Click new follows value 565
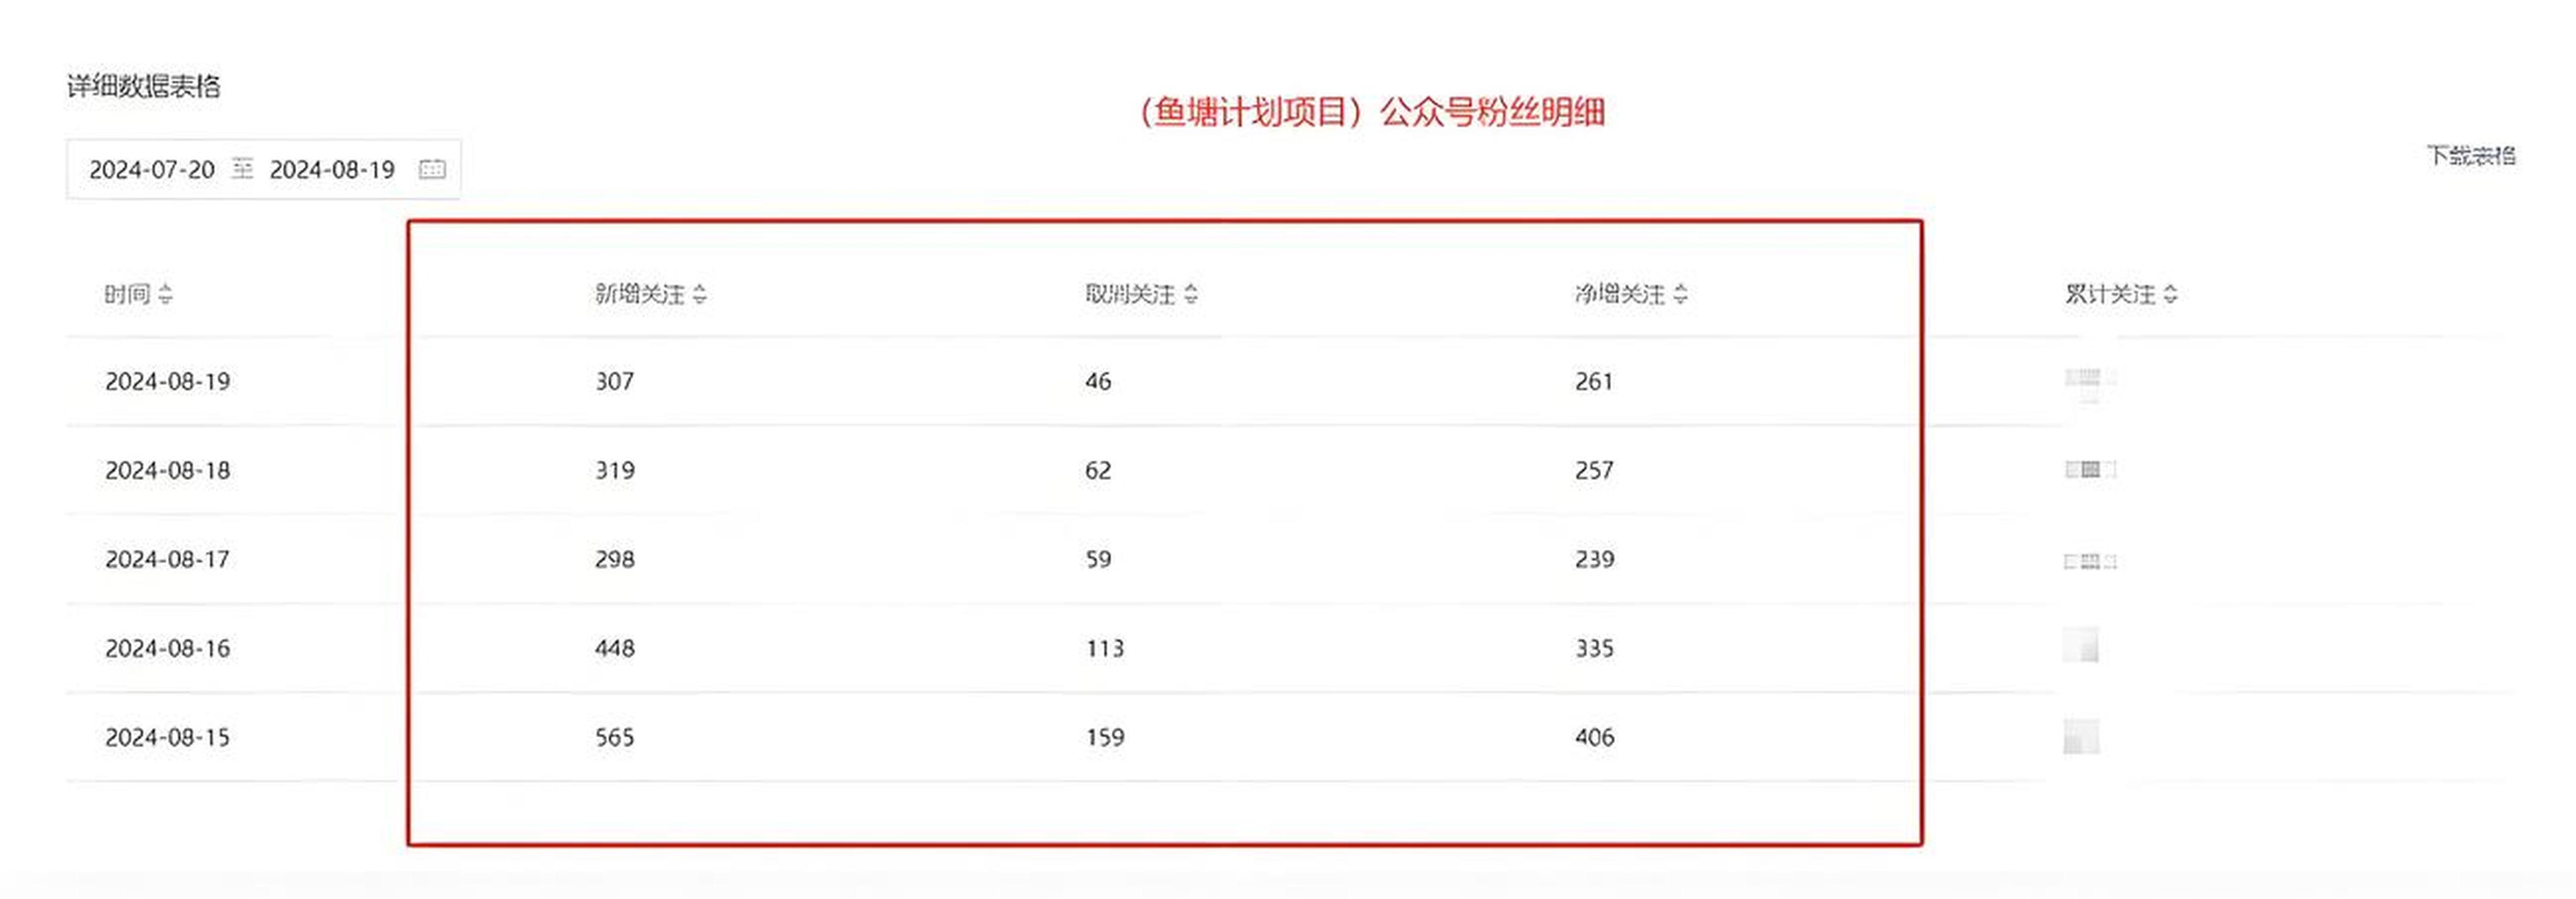2576x899 pixels. pyautogui.click(x=615, y=737)
